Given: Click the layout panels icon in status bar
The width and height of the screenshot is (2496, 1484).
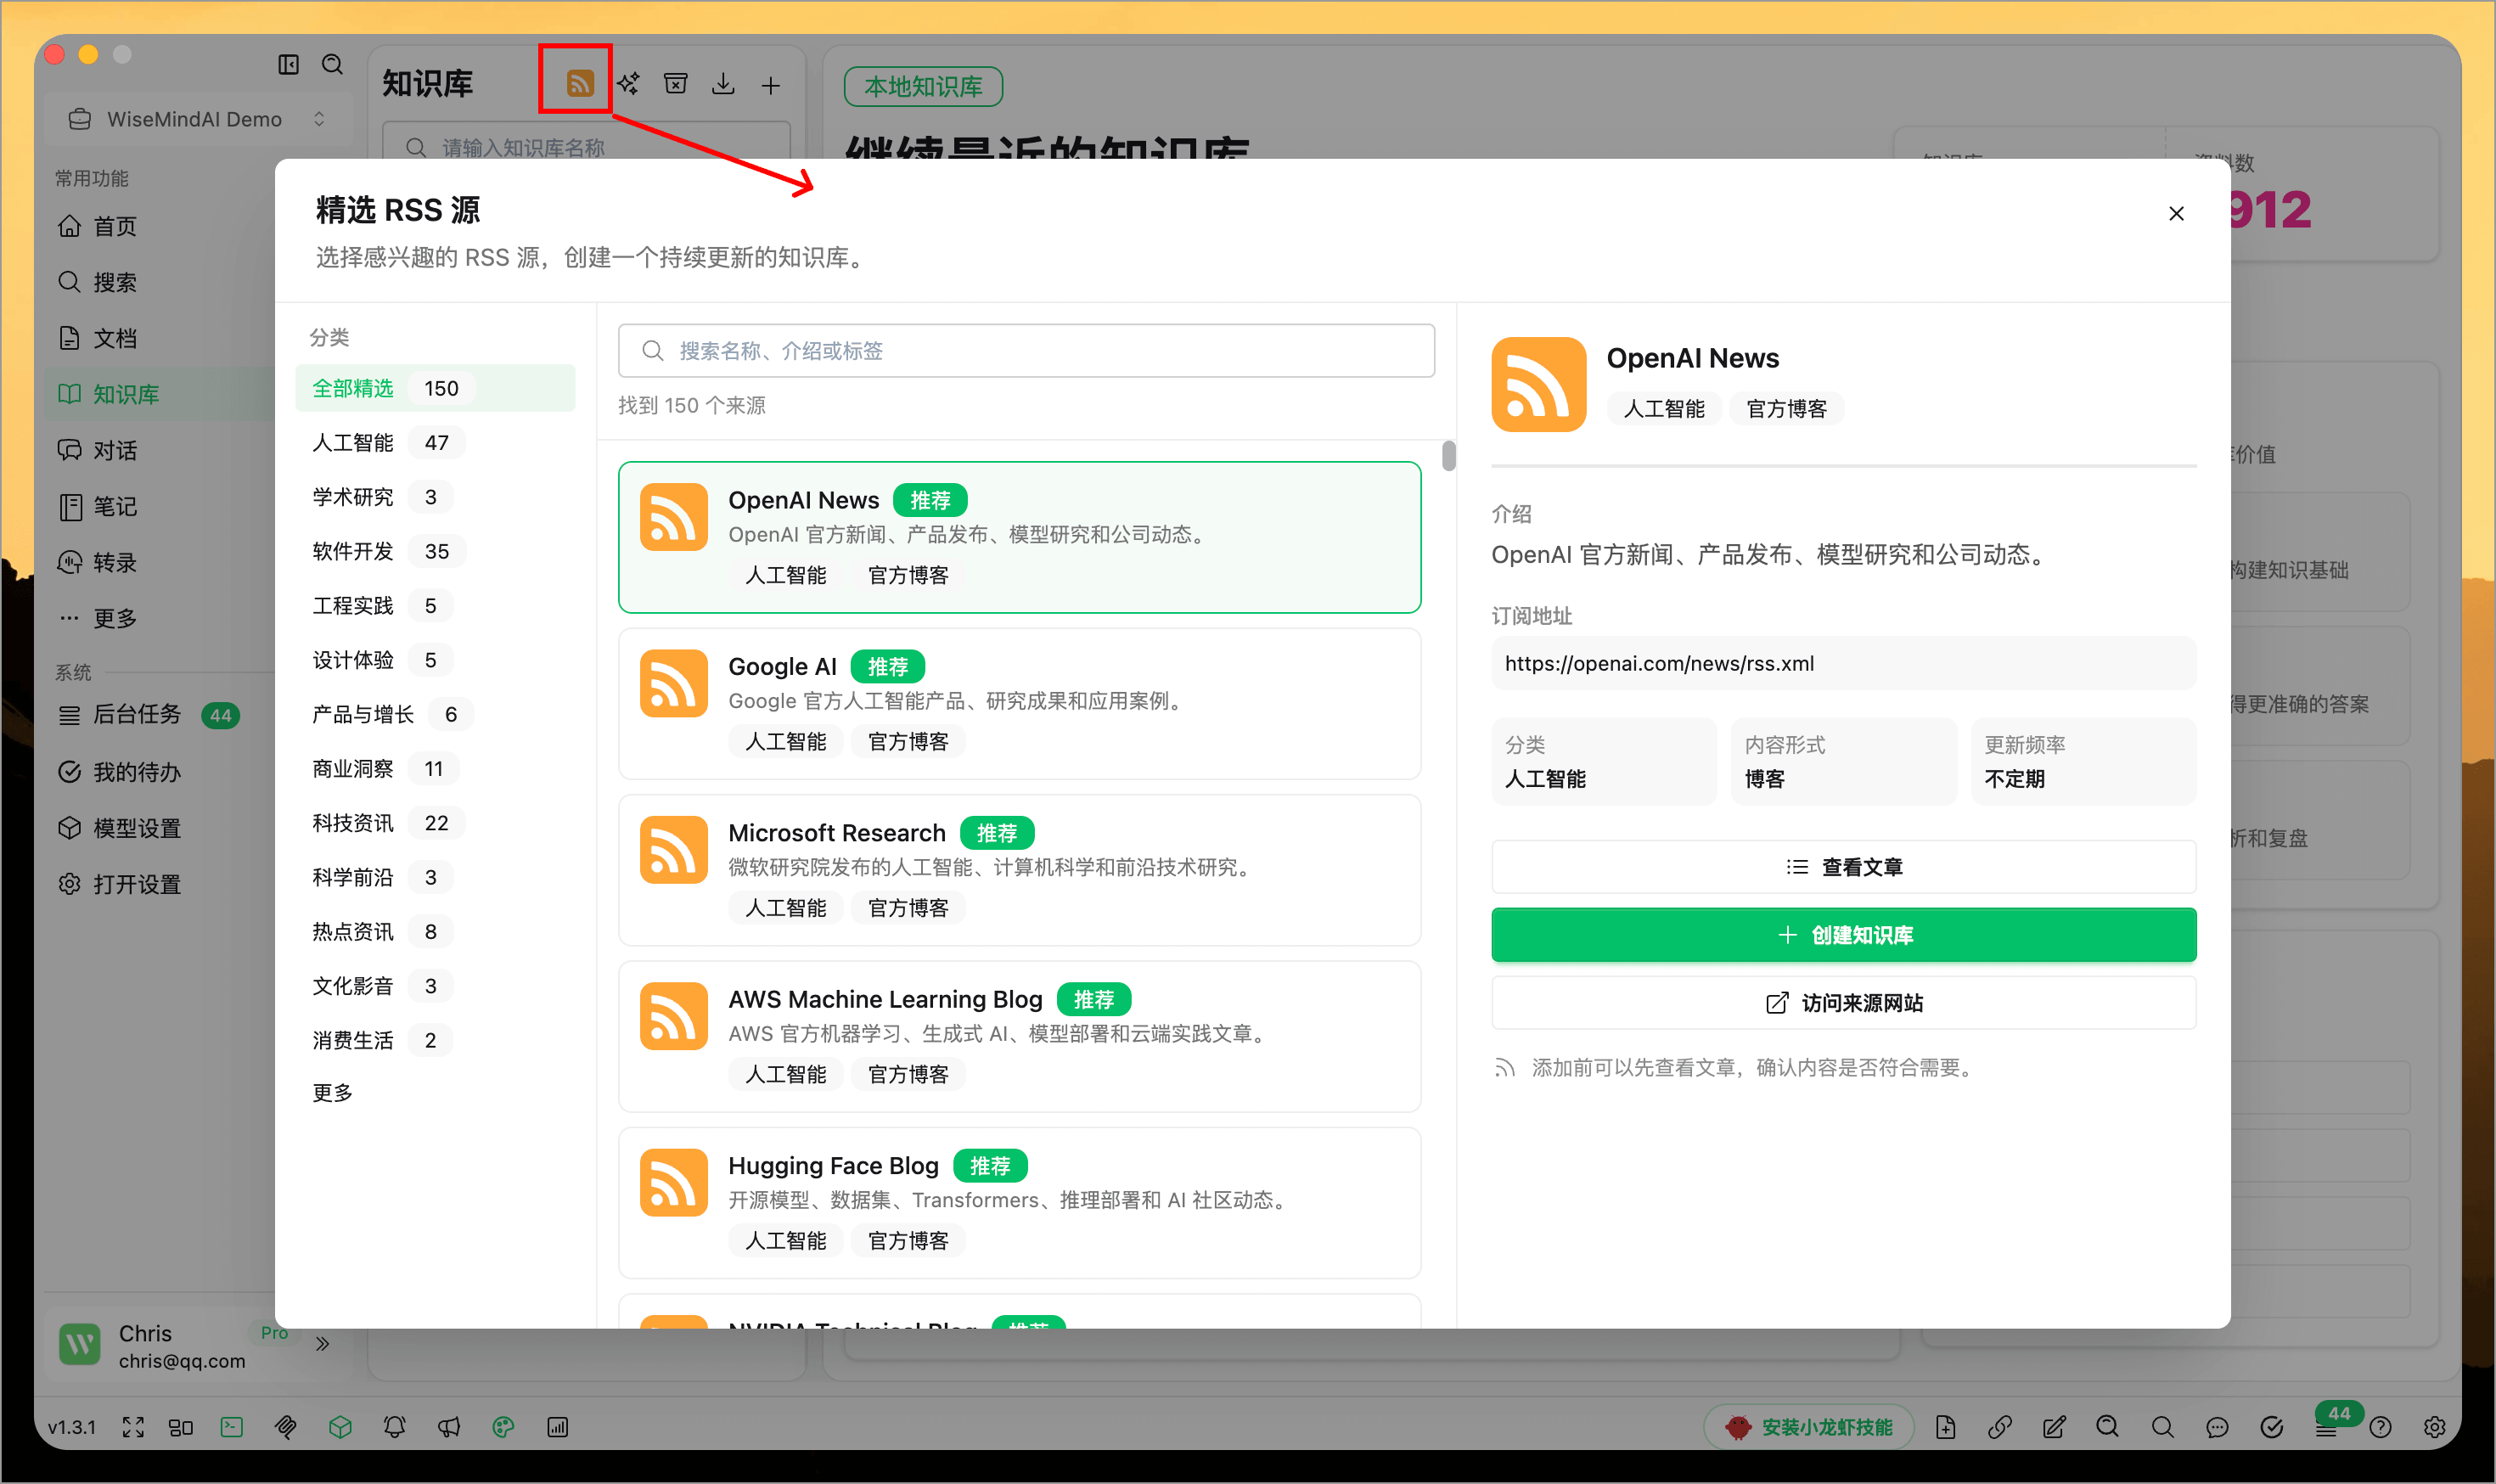Looking at the screenshot, I should (x=181, y=1427).
